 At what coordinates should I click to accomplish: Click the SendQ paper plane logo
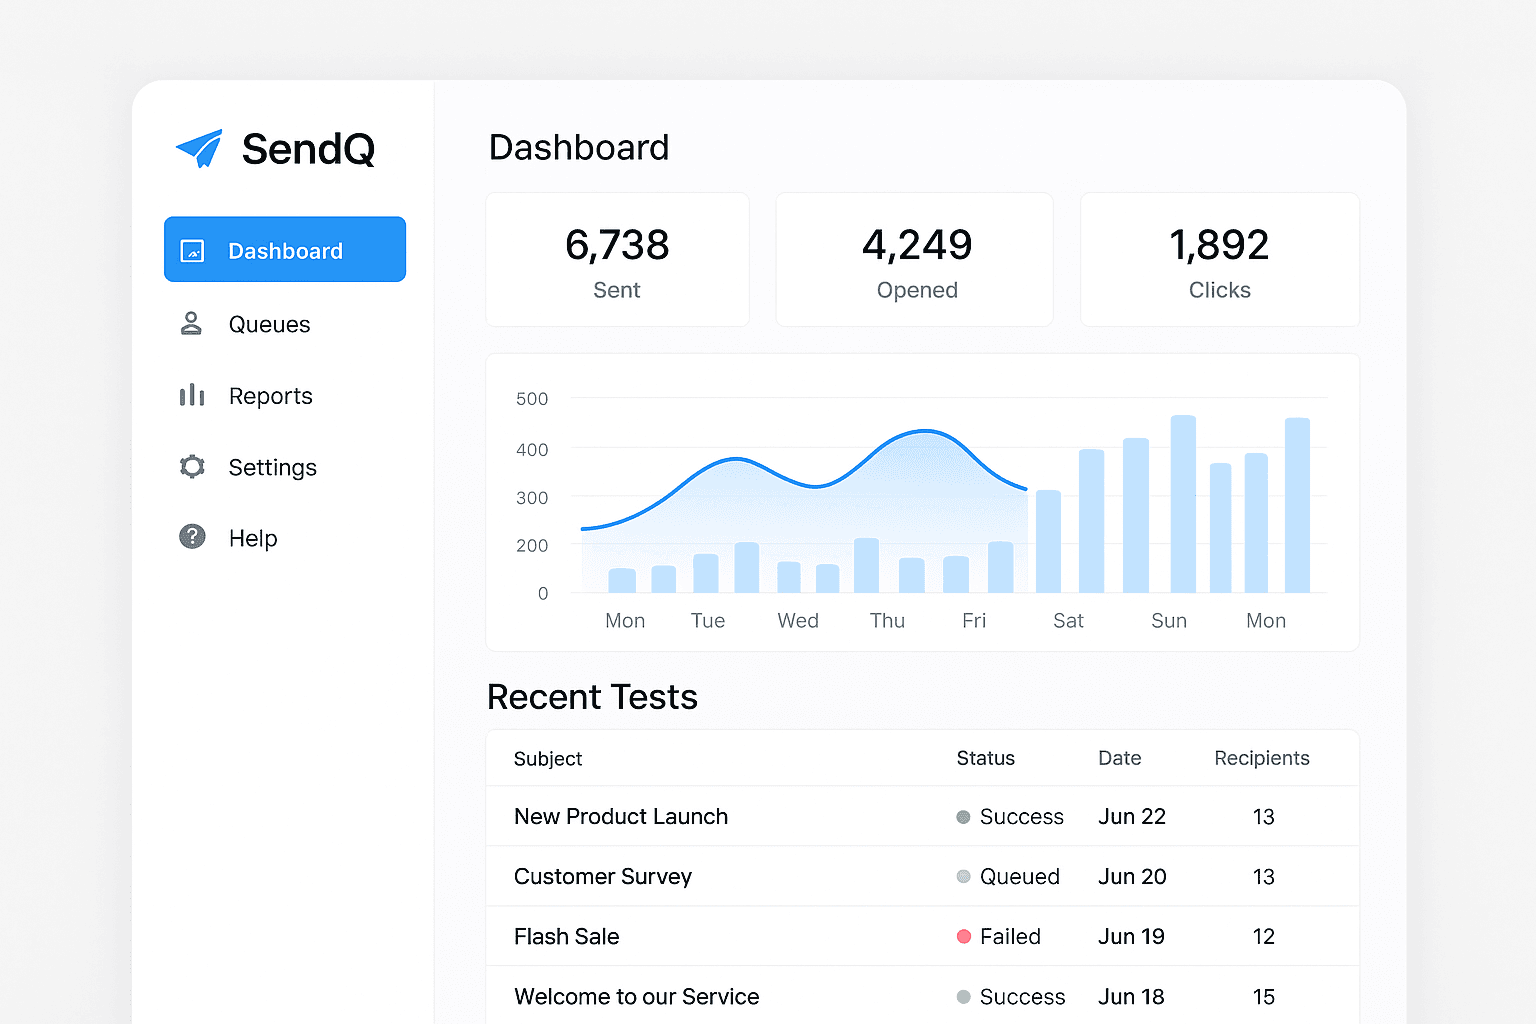tap(200, 149)
